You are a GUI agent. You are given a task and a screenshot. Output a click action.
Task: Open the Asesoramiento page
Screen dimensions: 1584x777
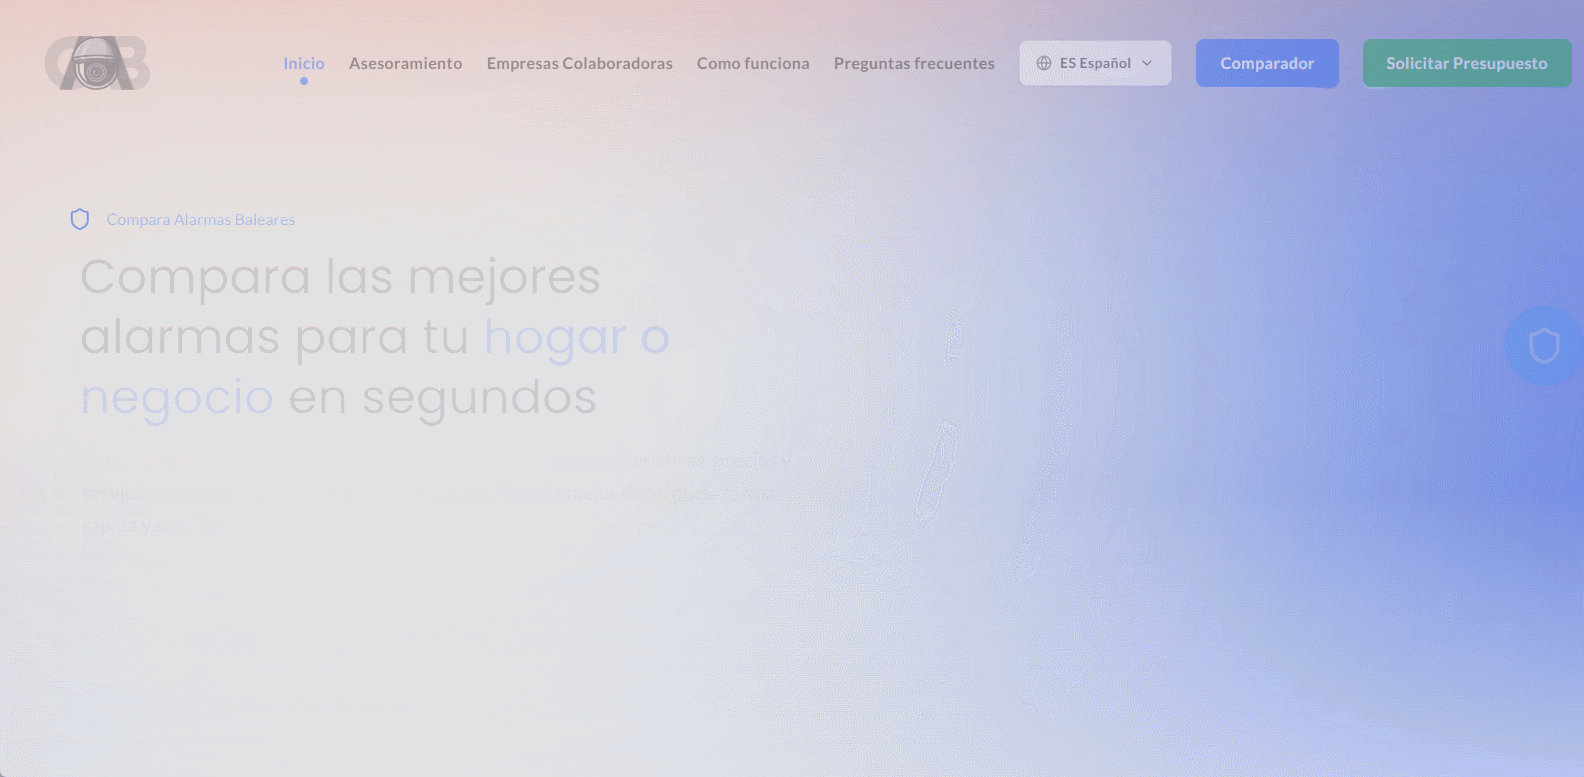[406, 63]
